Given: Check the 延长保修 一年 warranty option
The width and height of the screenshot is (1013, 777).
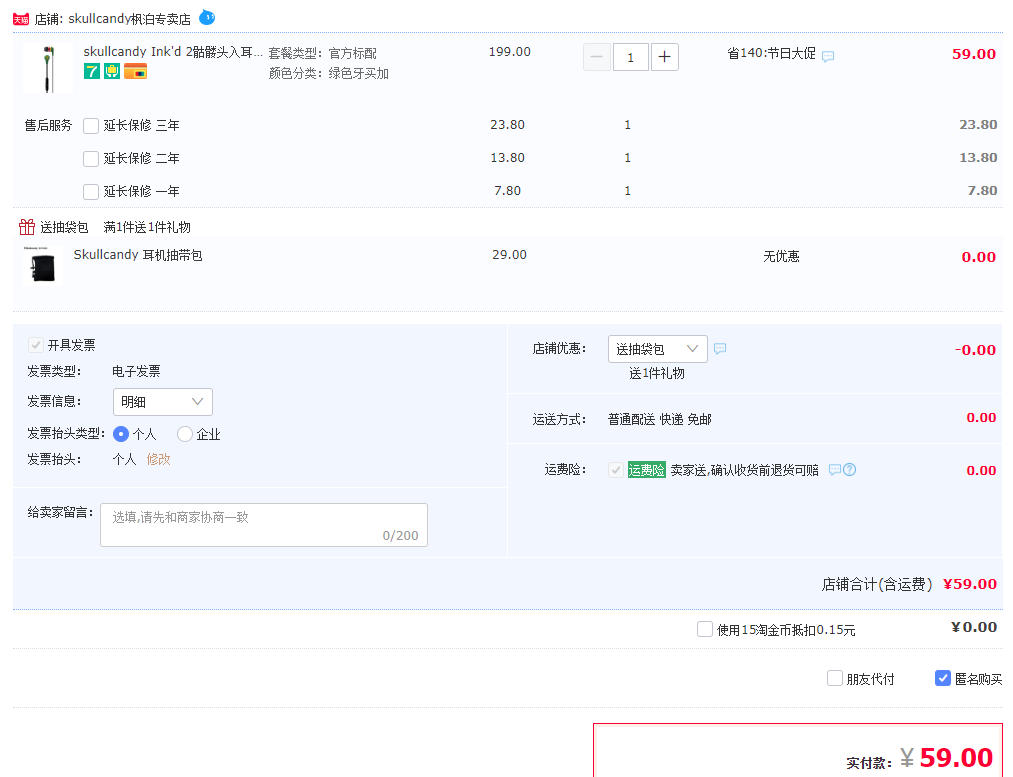Looking at the screenshot, I should coord(91,191).
